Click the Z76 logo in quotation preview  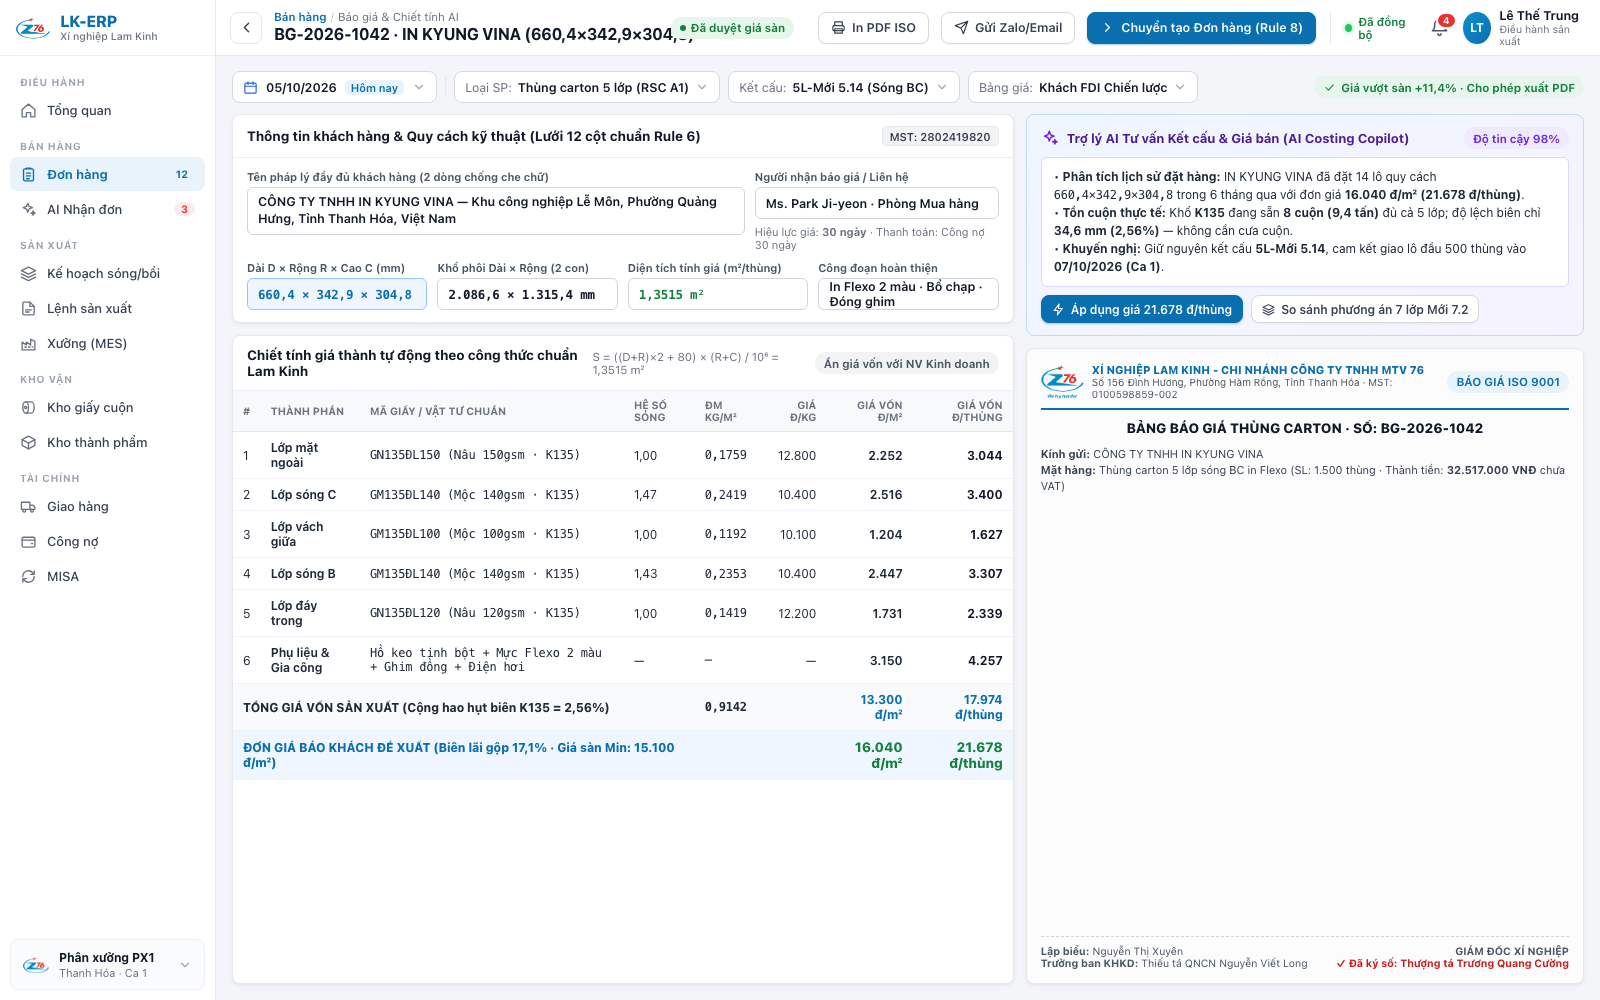(x=1061, y=382)
